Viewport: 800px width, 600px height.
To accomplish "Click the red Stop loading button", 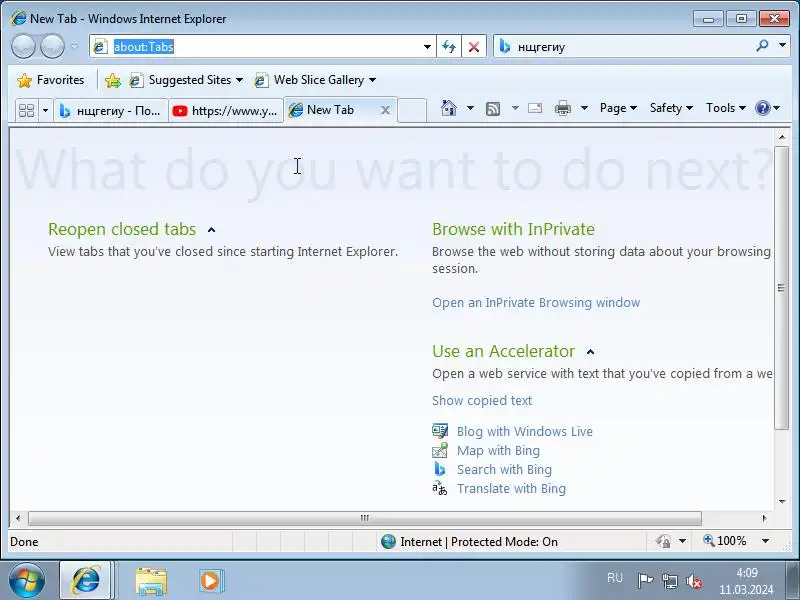I will tap(474, 47).
